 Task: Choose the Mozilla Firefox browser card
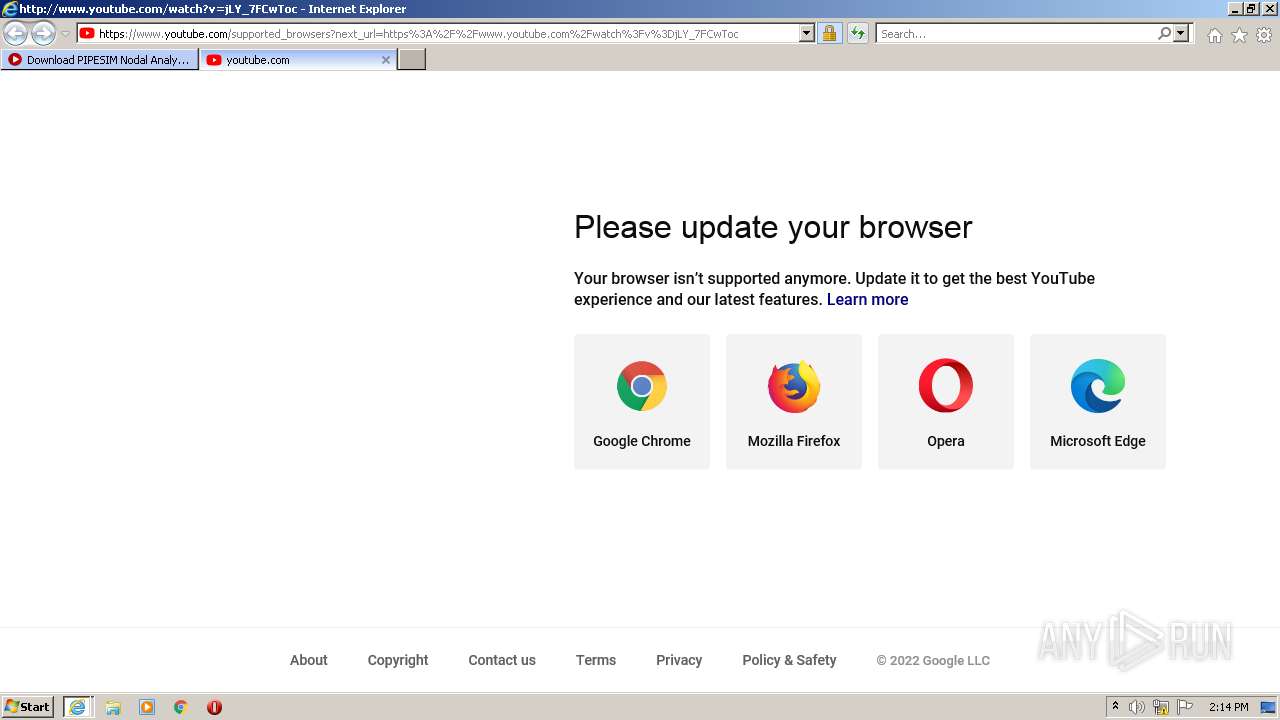(794, 402)
